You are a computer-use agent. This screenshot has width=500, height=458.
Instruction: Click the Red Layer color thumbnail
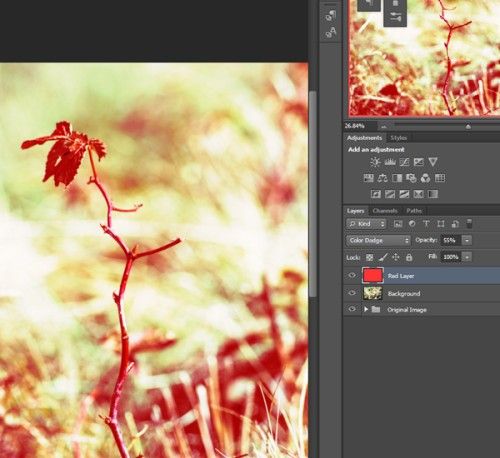pos(373,276)
